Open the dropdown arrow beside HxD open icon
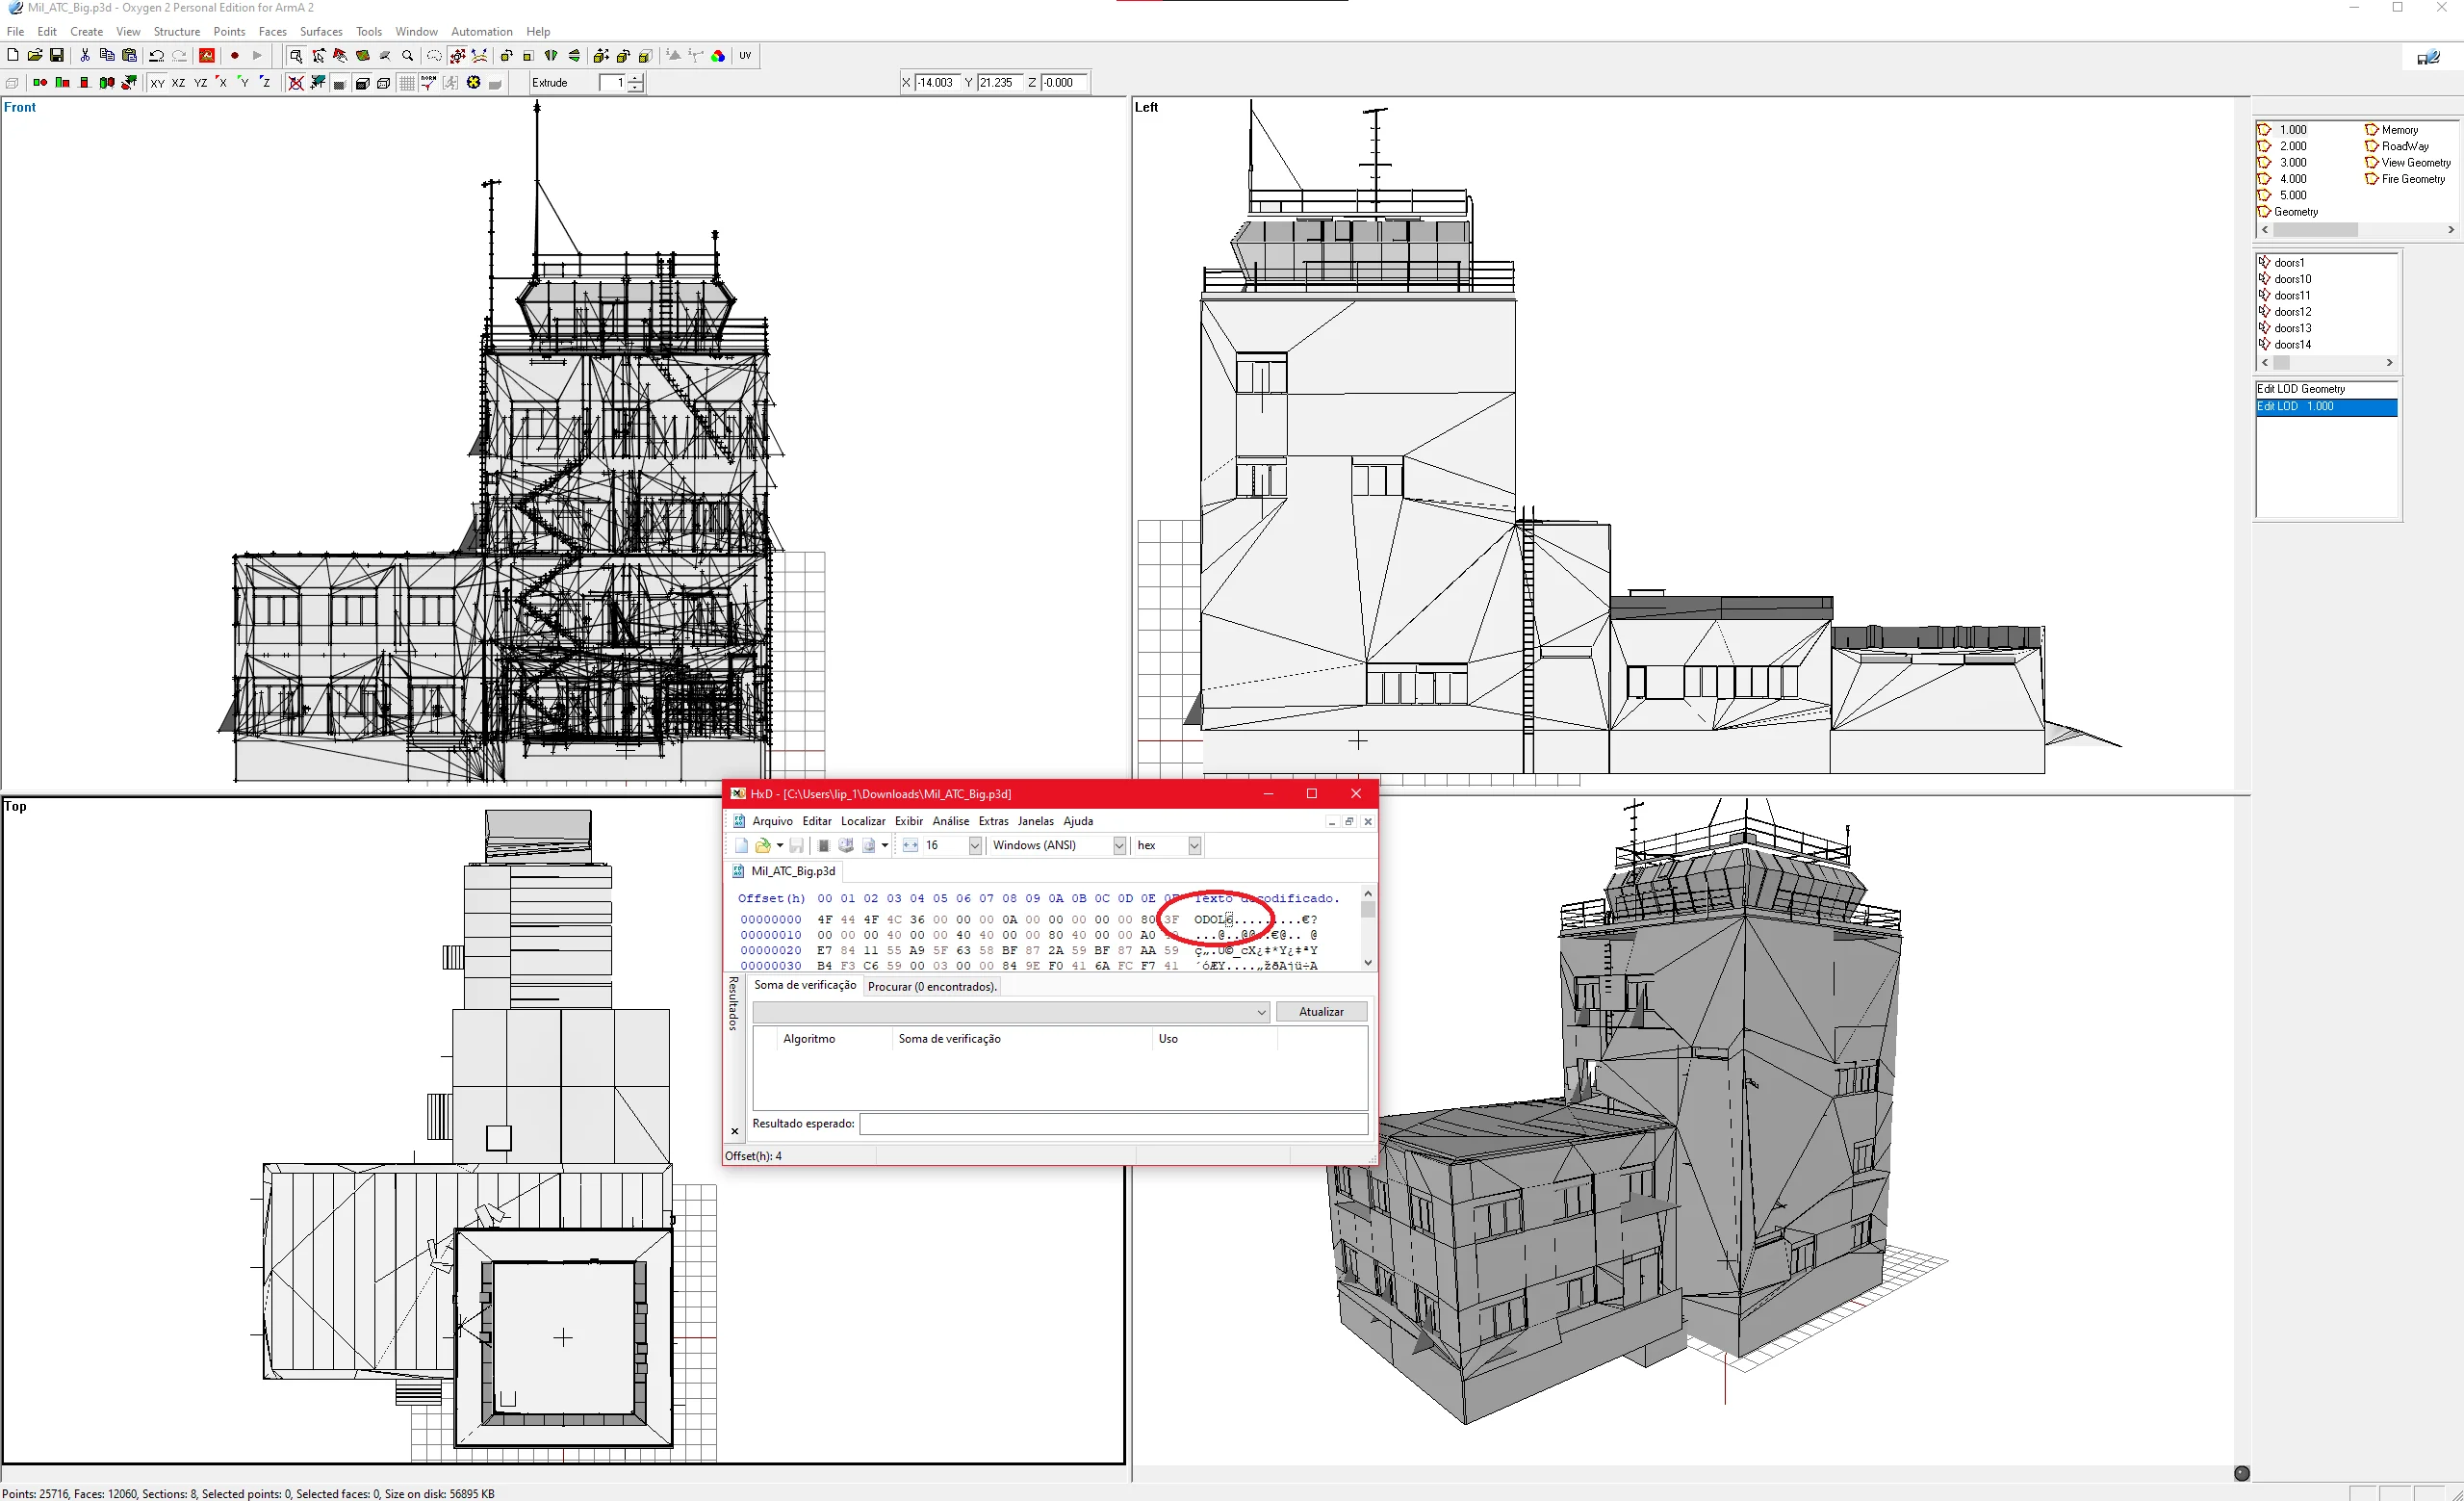Image resolution: width=2464 pixels, height=1501 pixels. tap(780, 846)
